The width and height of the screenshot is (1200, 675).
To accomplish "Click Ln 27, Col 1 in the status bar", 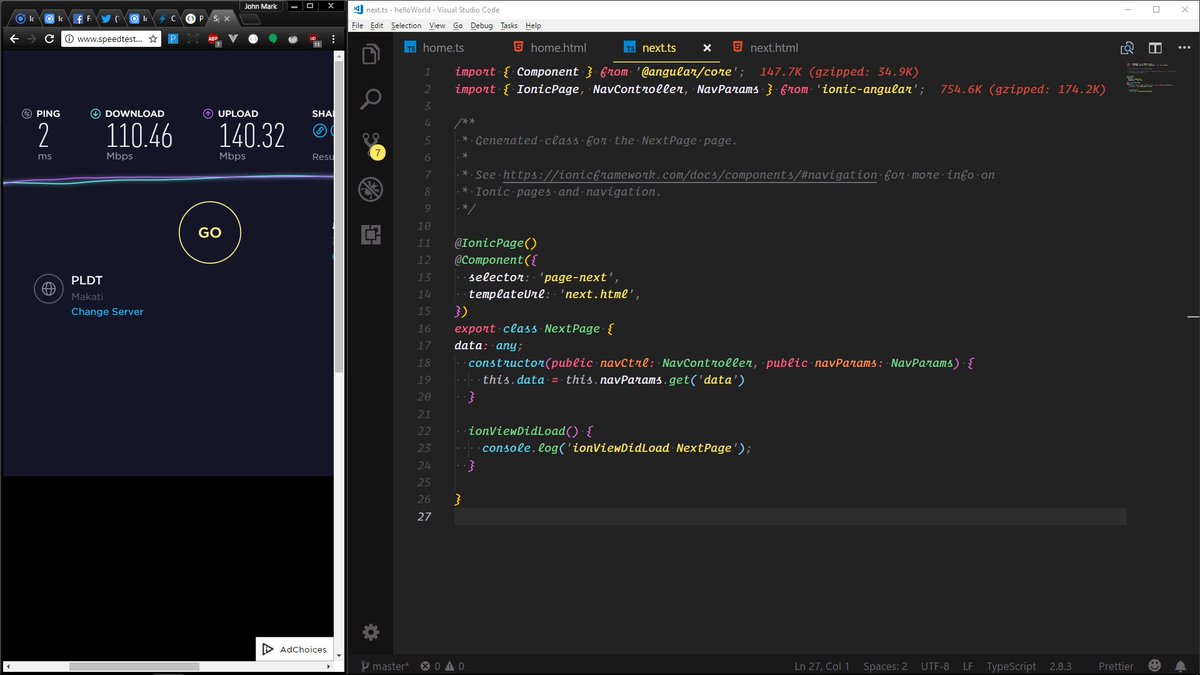I will tap(822, 666).
